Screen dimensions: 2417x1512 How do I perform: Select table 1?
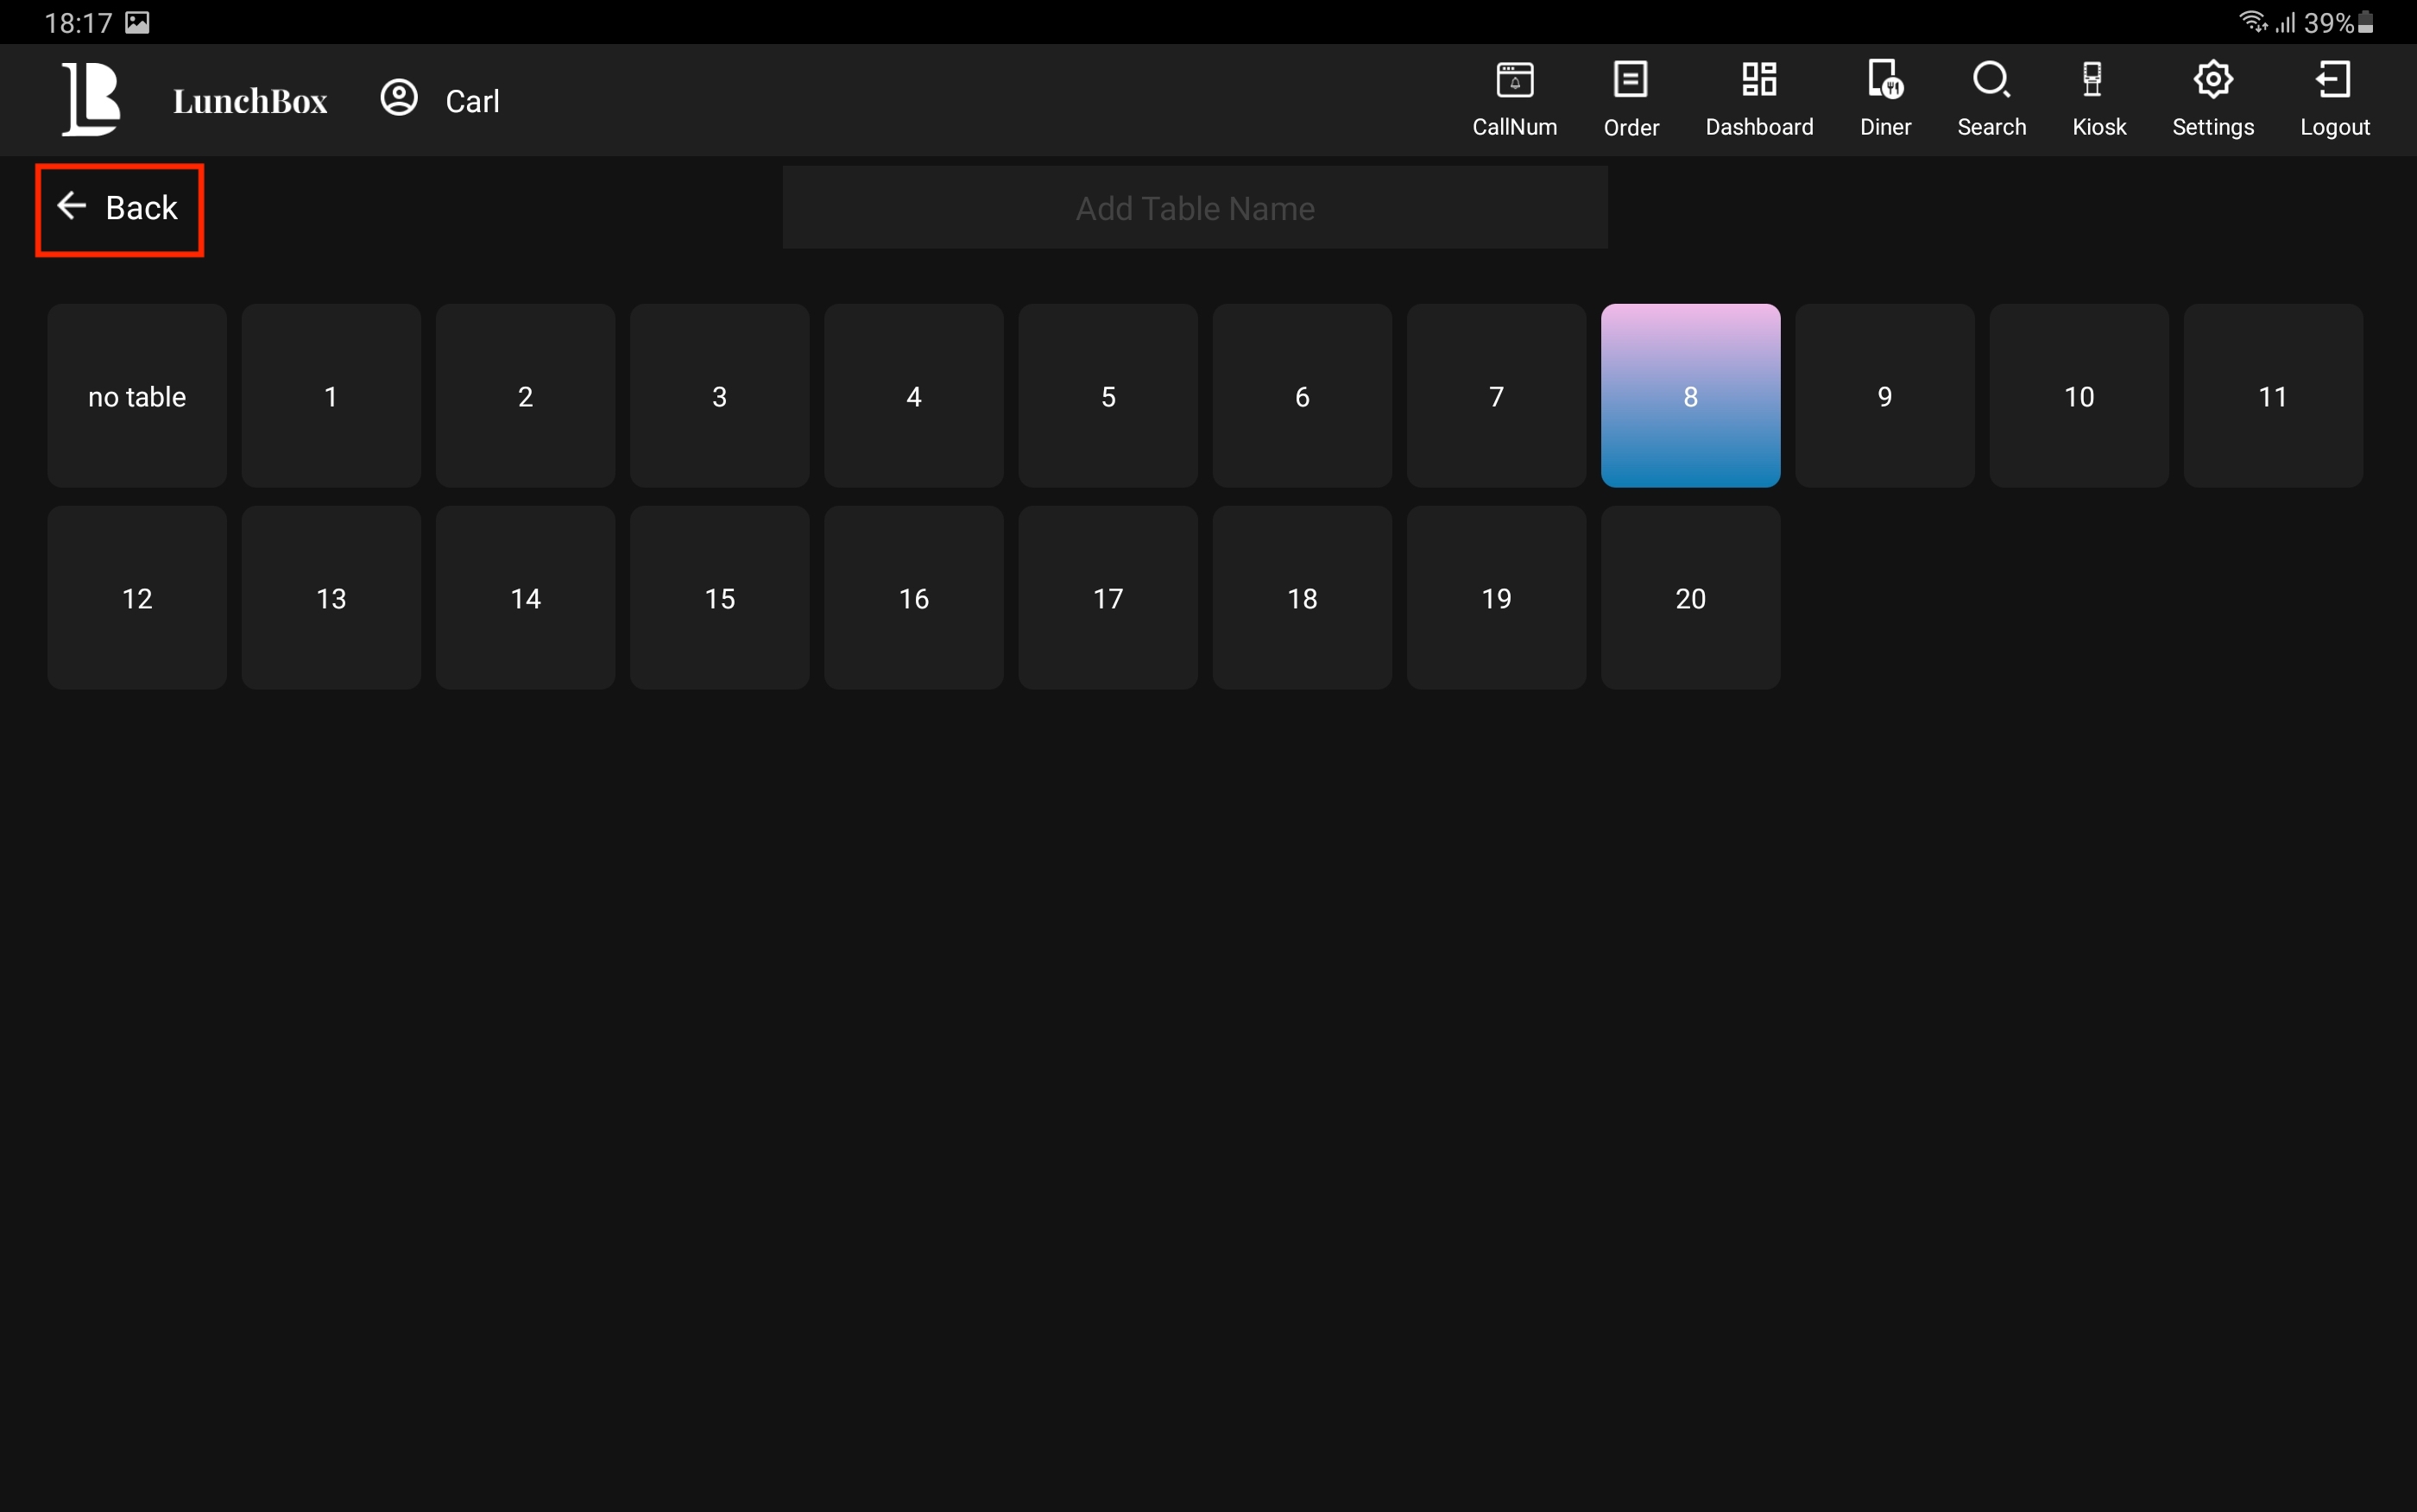pos(331,396)
